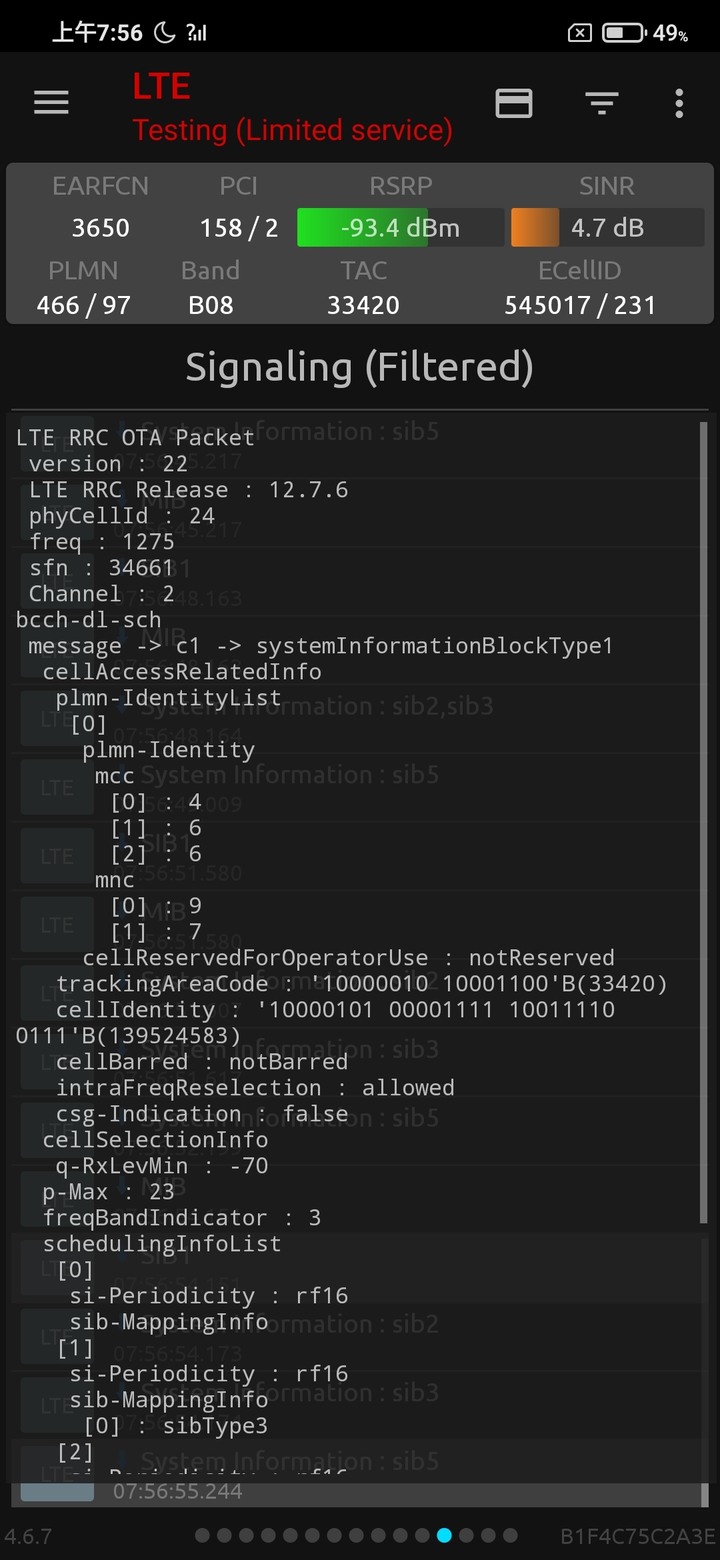Open the three-dot overflow menu
The width and height of the screenshot is (720, 1560).
pos(679,103)
